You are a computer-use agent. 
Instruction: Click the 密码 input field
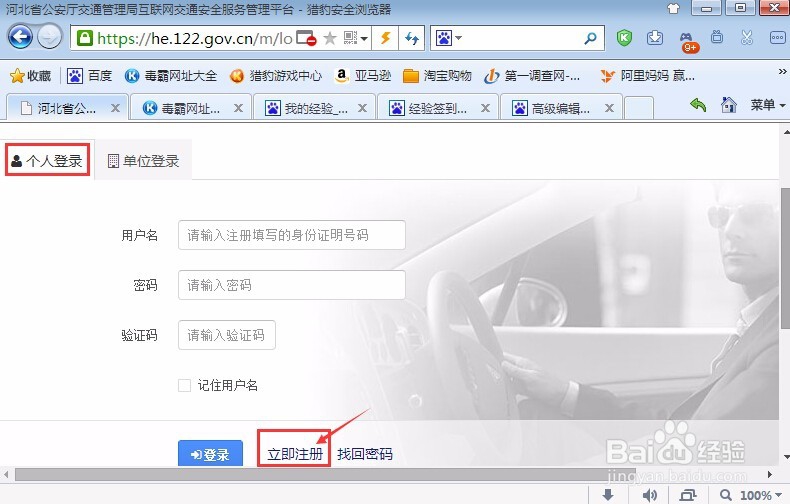(292, 285)
